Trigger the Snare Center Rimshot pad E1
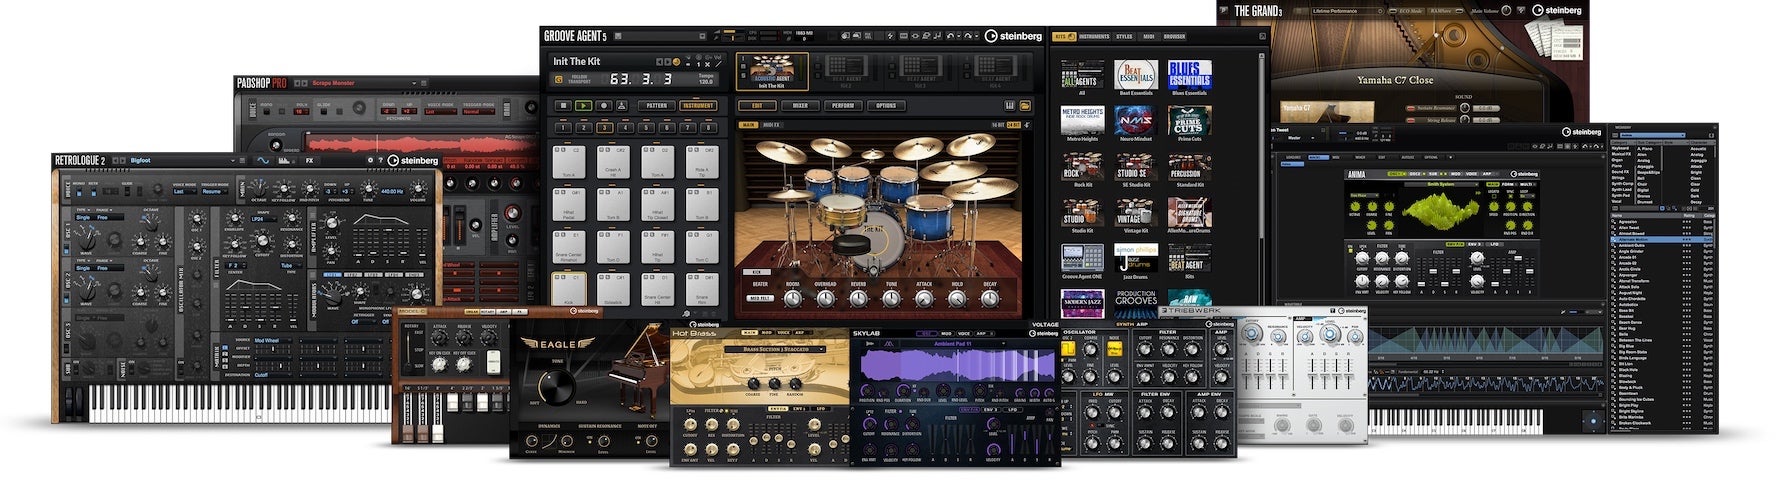 pyautogui.click(x=569, y=249)
